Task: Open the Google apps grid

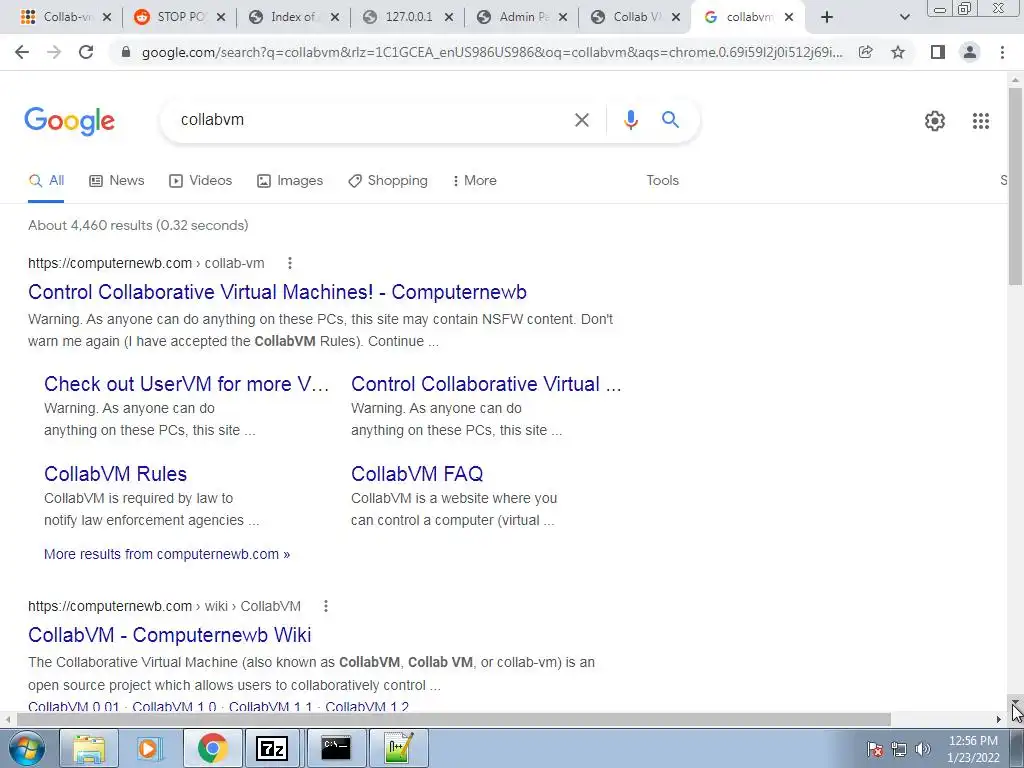Action: (x=980, y=121)
